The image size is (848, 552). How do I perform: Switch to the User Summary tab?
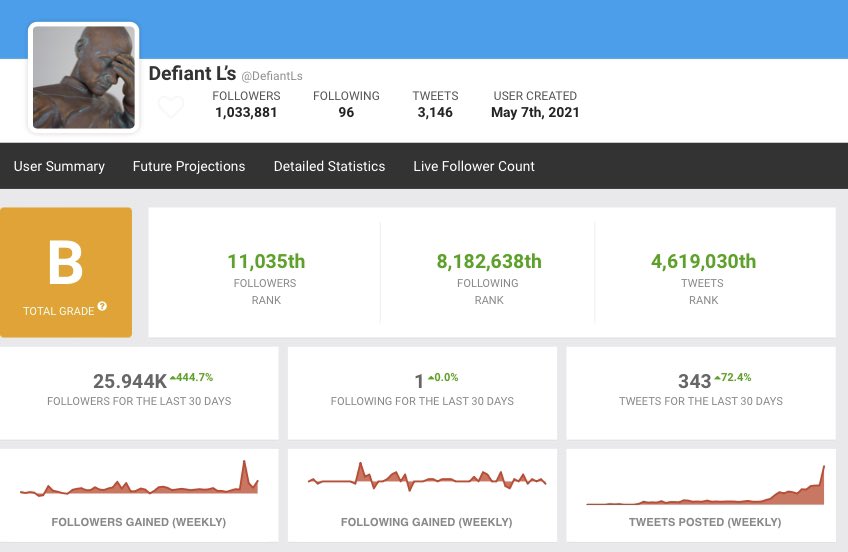(59, 166)
